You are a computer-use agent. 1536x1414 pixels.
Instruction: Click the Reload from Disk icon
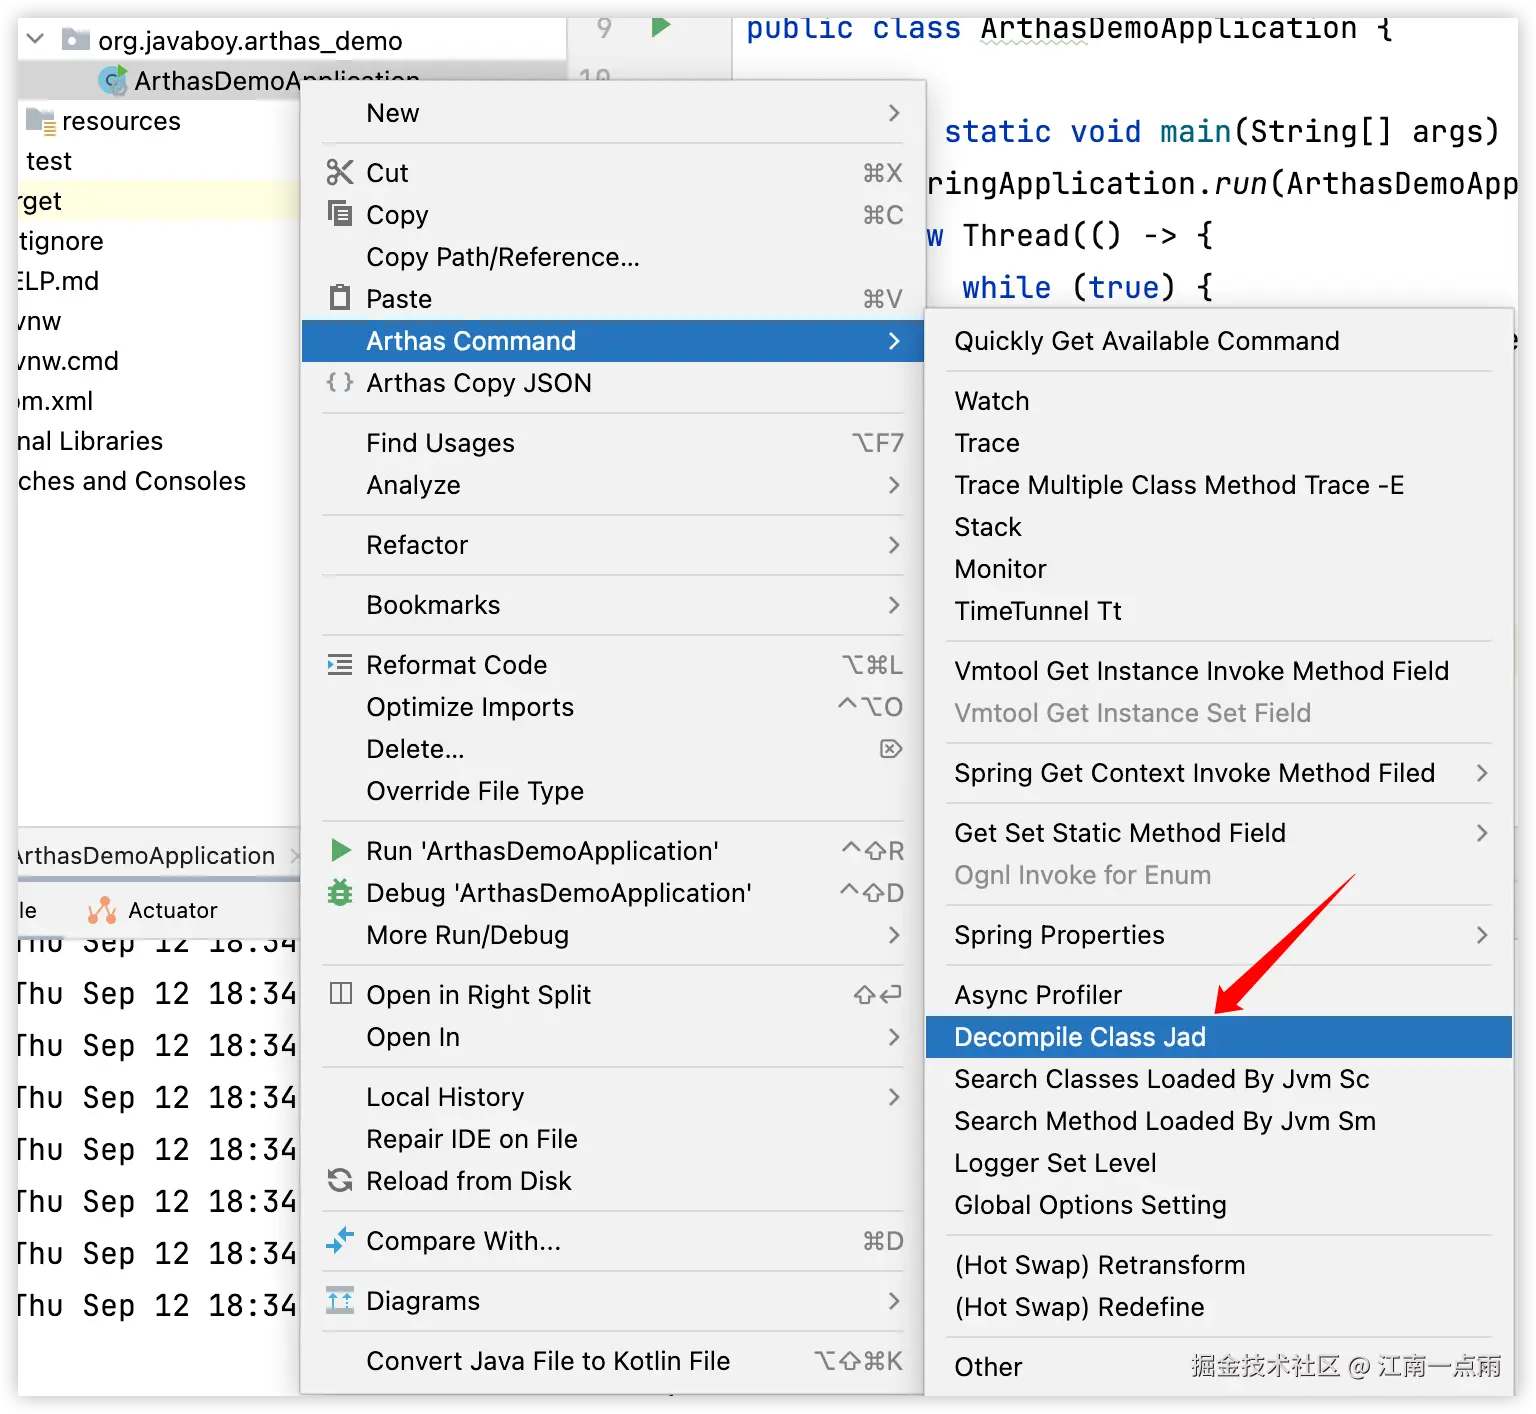click(340, 1180)
